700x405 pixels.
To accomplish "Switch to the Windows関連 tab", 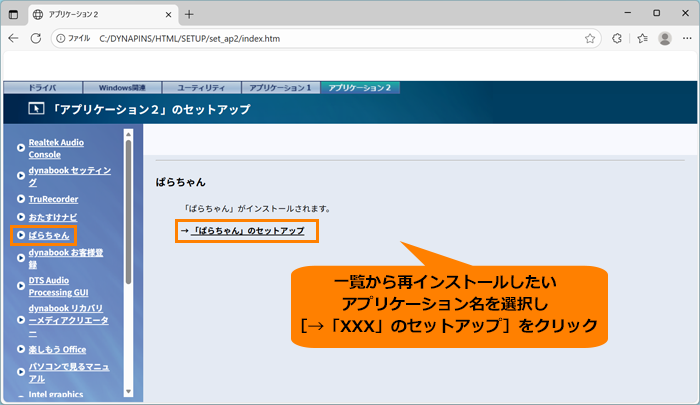I will coord(120,88).
